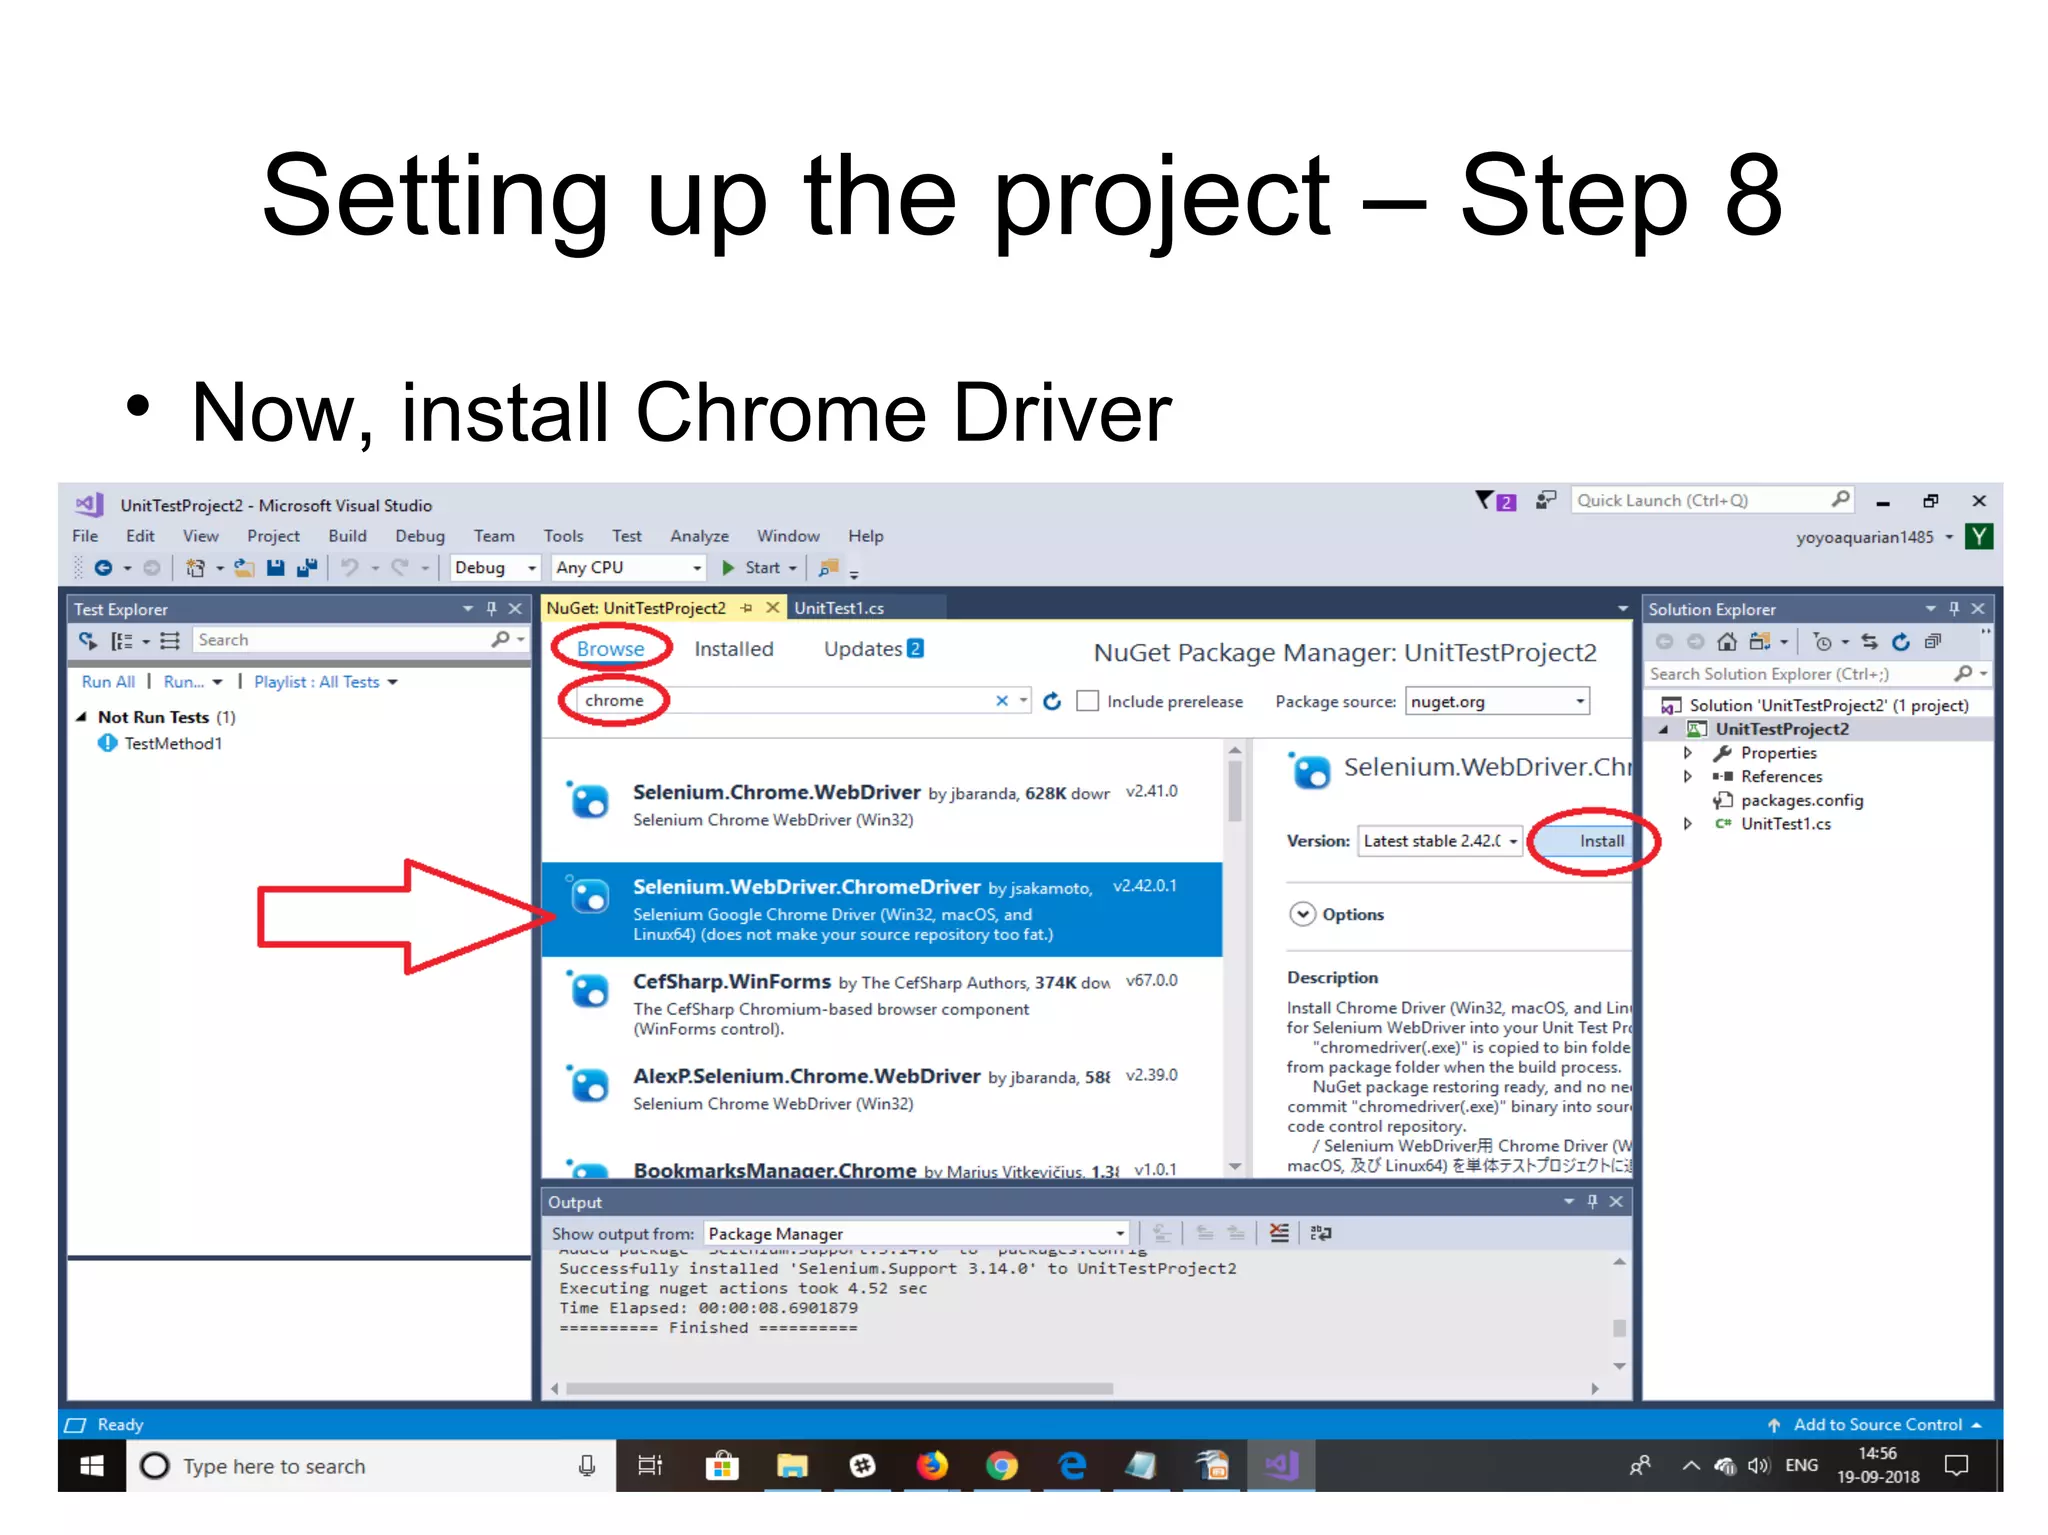Viewport: 2048px width, 1535px height.
Task: Clear all output pane text icon
Action: 1279,1233
